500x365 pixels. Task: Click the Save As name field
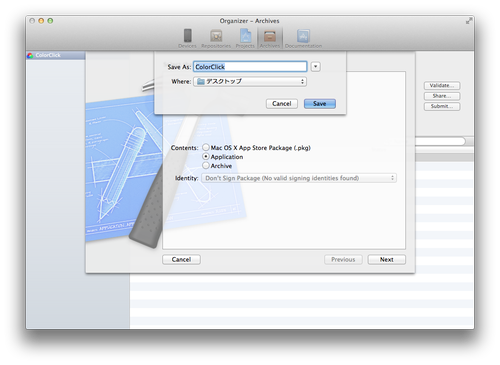click(250, 67)
